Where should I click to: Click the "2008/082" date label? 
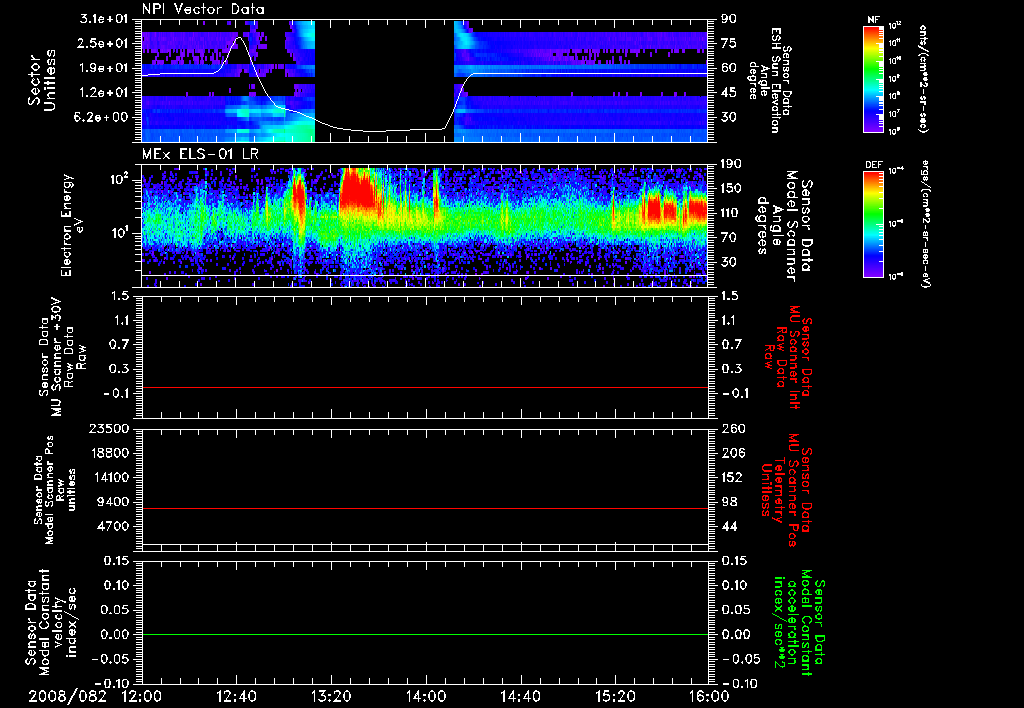coord(67,696)
